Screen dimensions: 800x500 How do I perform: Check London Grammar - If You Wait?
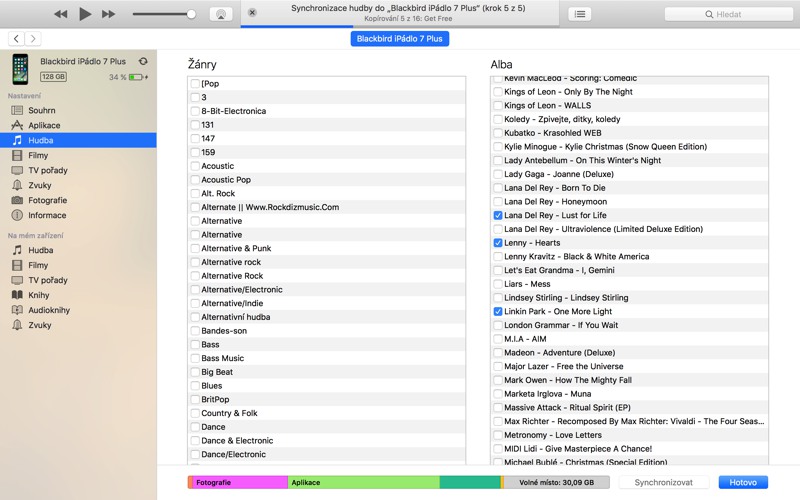(x=498, y=325)
